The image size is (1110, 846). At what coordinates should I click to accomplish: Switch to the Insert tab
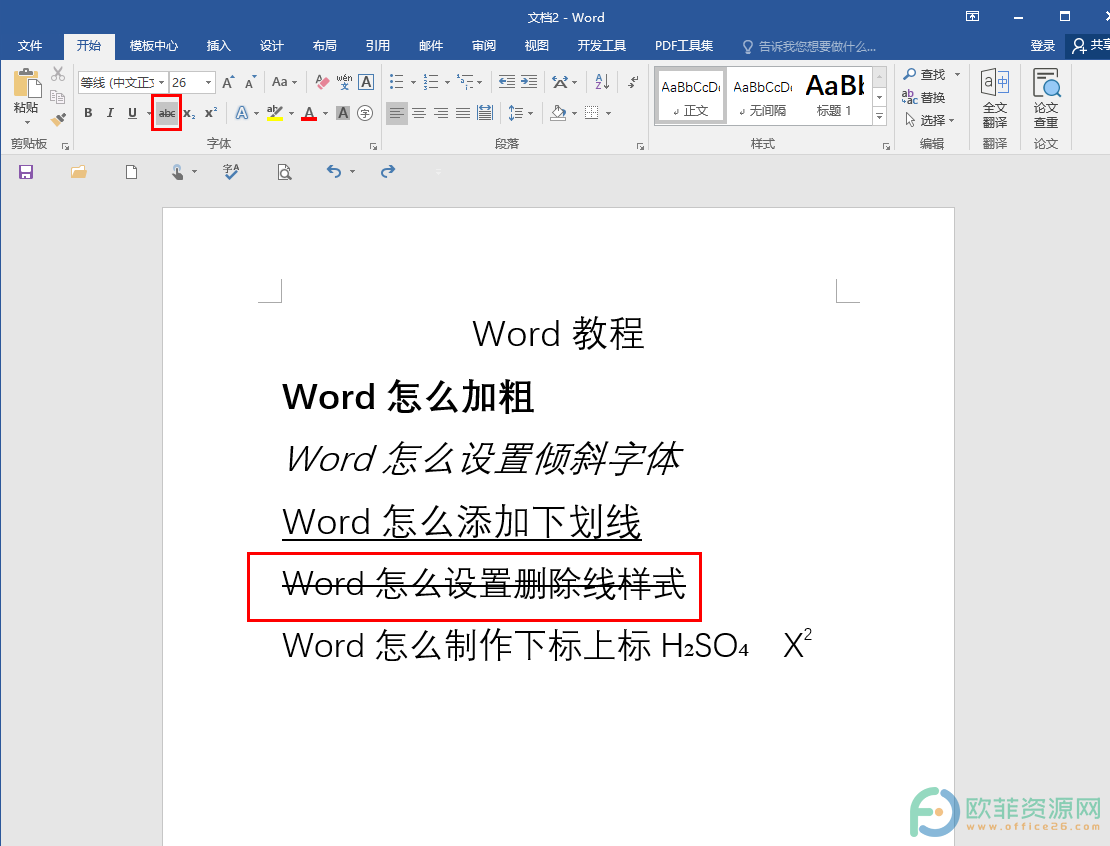pos(218,46)
